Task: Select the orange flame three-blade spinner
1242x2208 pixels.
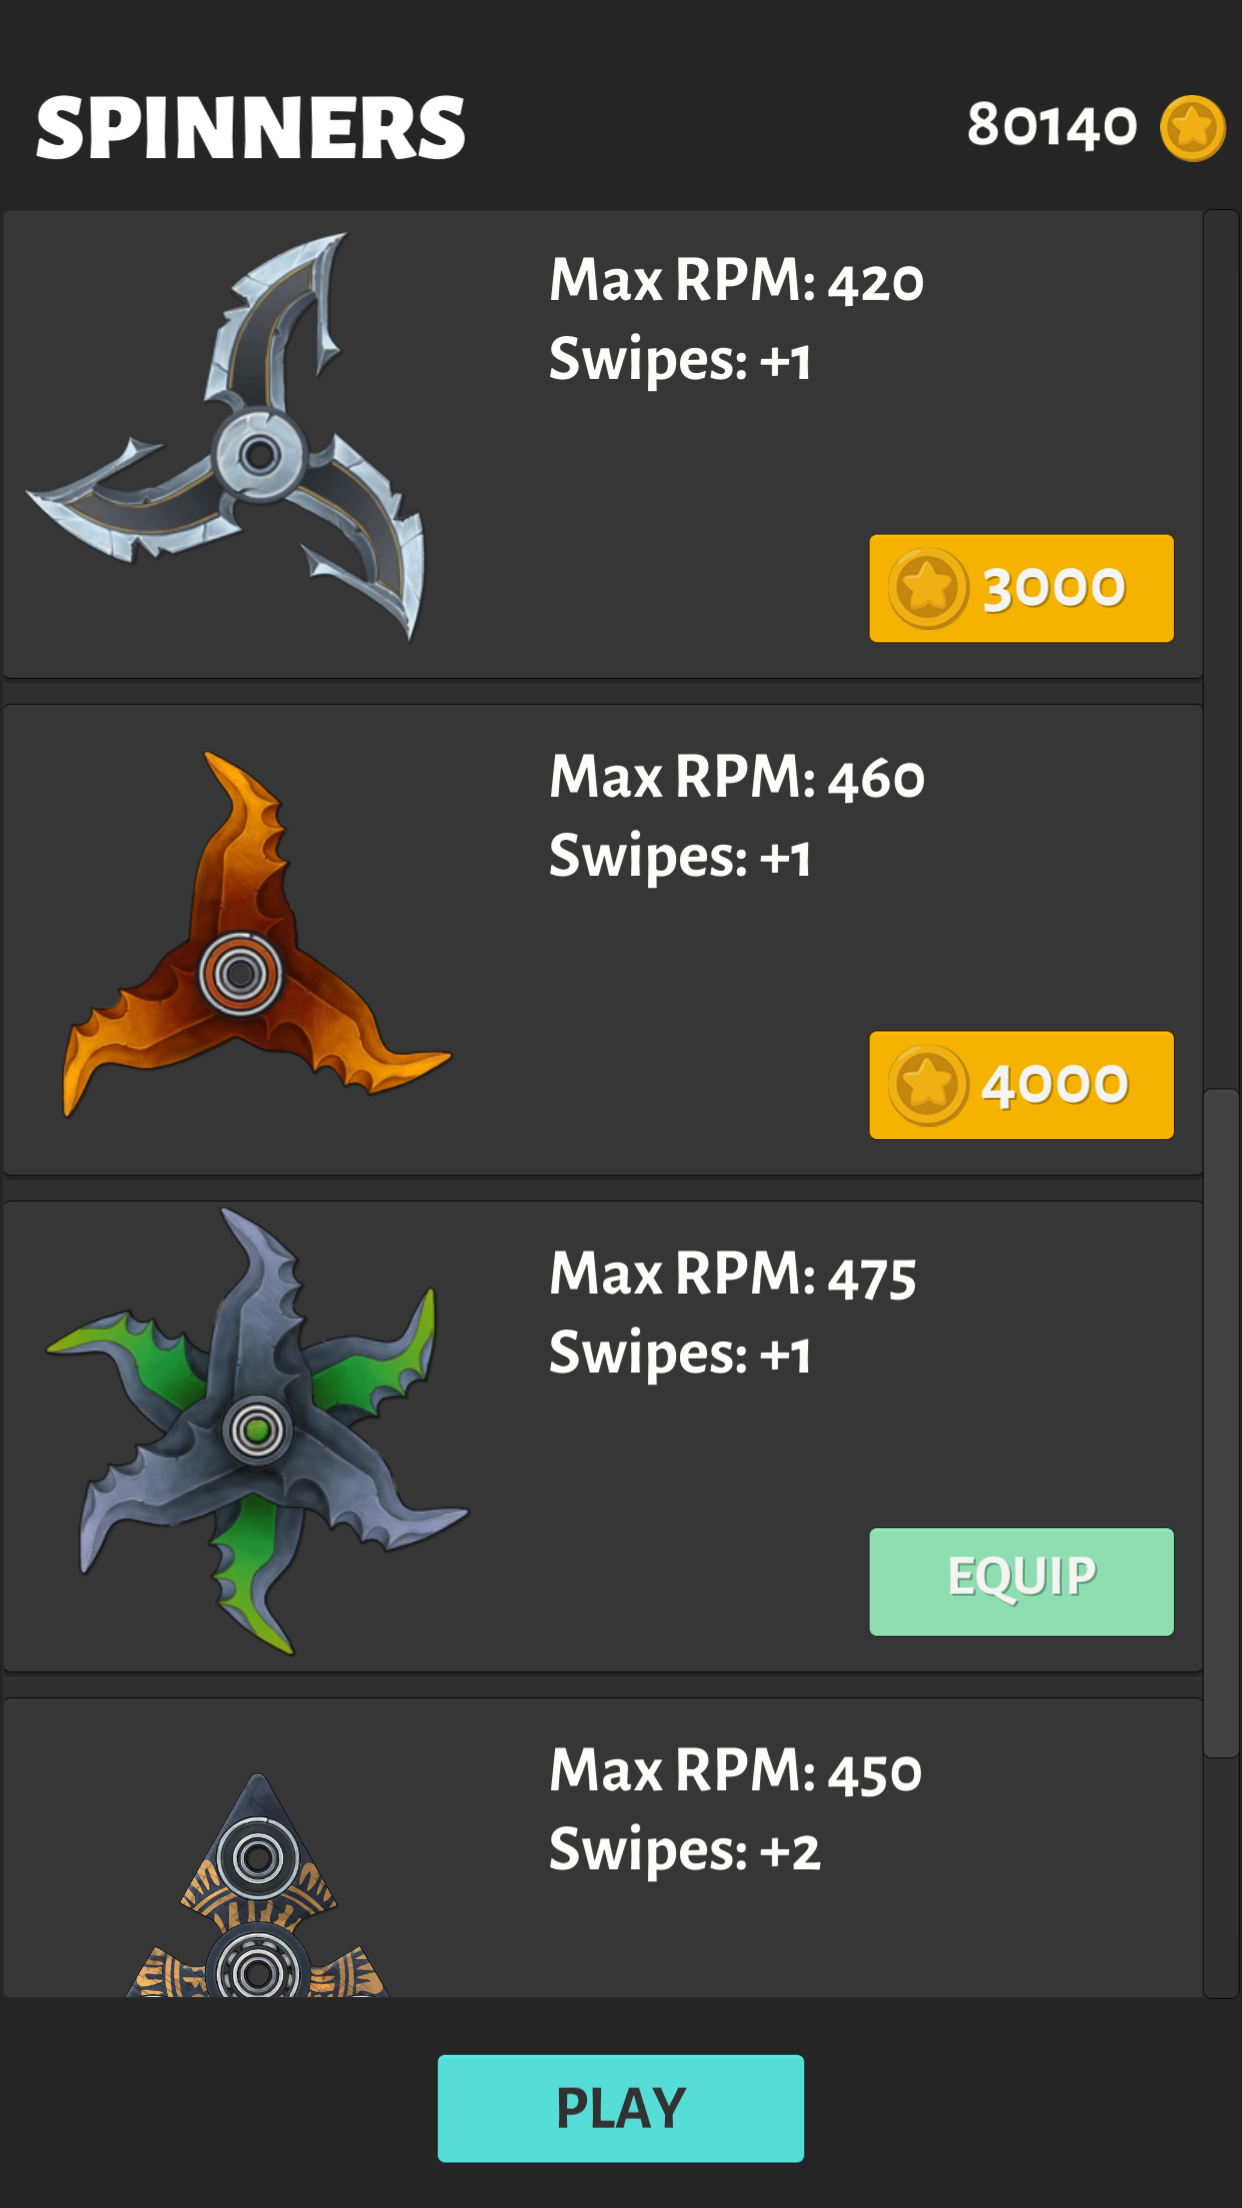Action: pyautogui.click(x=256, y=934)
